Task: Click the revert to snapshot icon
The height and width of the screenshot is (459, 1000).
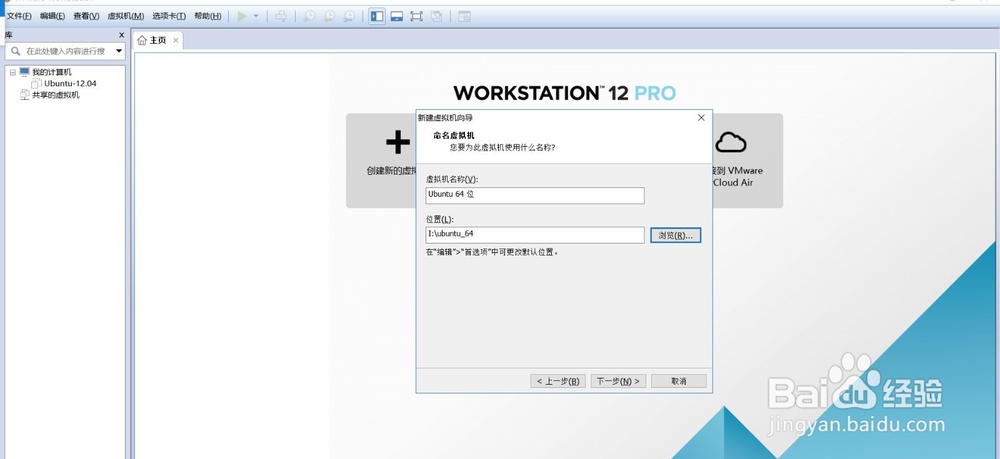Action: pos(329,16)
